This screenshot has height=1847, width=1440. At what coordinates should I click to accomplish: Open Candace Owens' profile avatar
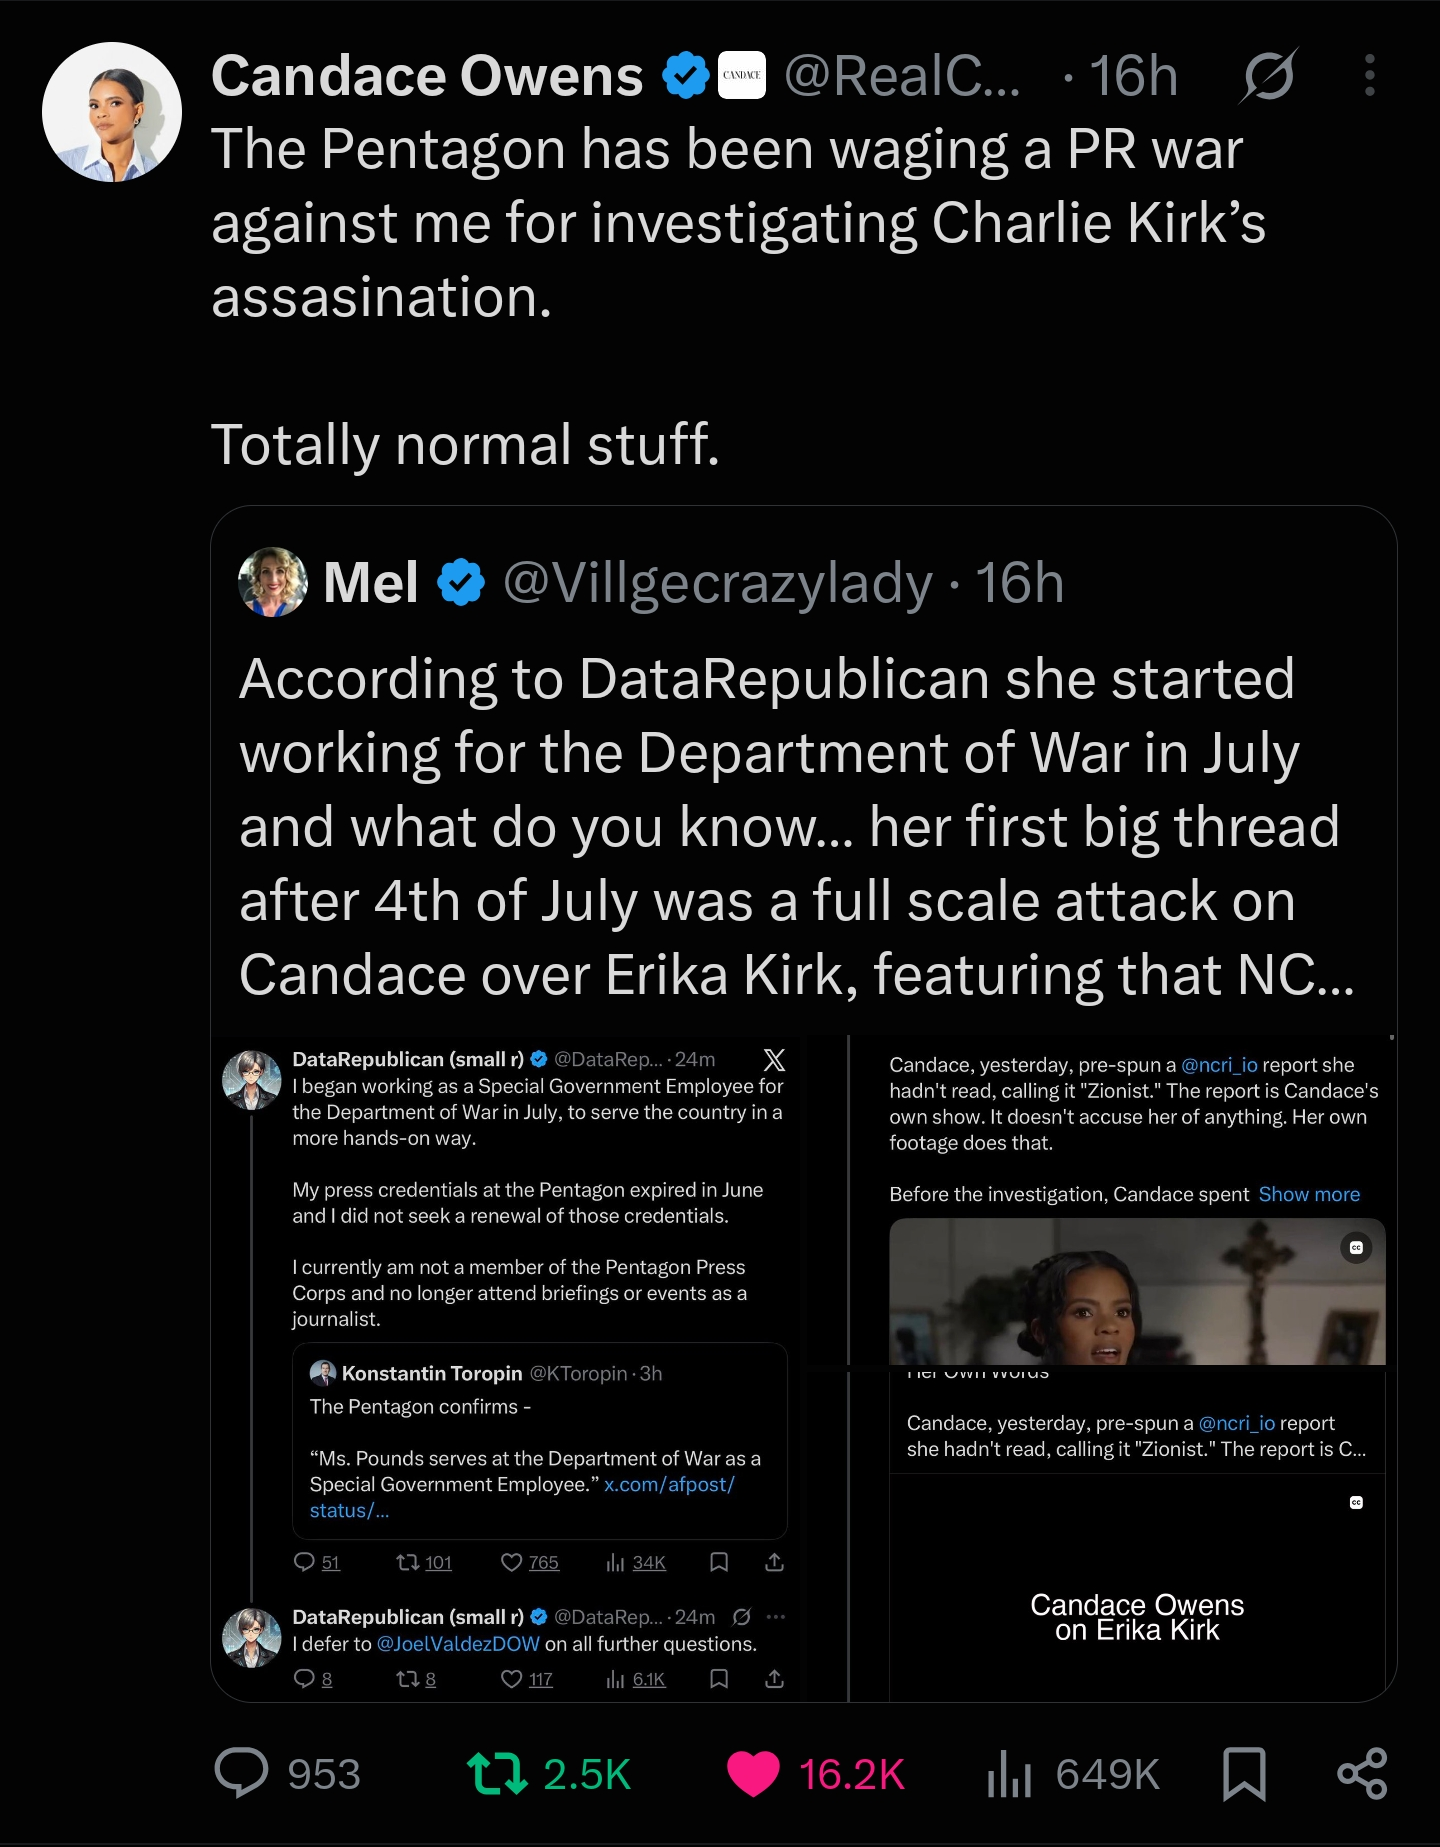coord(112,112)
